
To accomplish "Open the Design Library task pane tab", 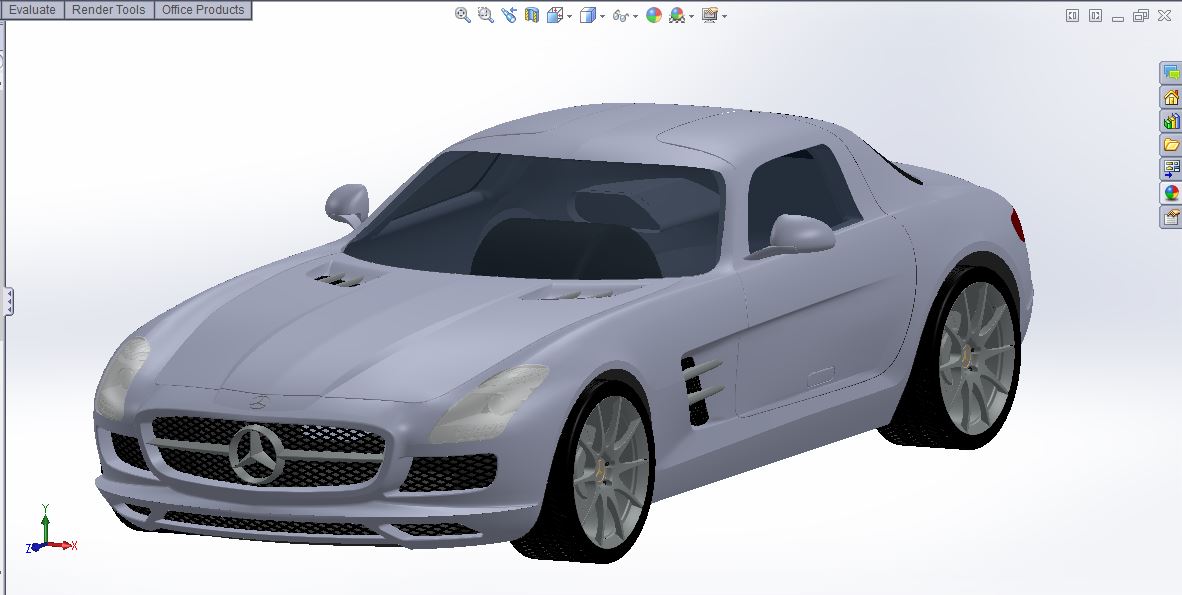I will point(1171,121).
